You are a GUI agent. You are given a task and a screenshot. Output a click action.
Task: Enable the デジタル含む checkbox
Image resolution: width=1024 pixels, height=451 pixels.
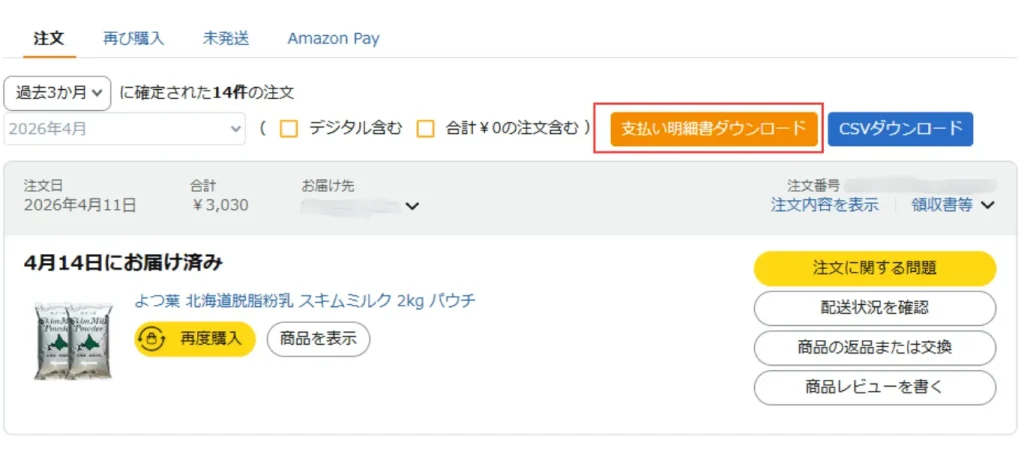[289, 128]
